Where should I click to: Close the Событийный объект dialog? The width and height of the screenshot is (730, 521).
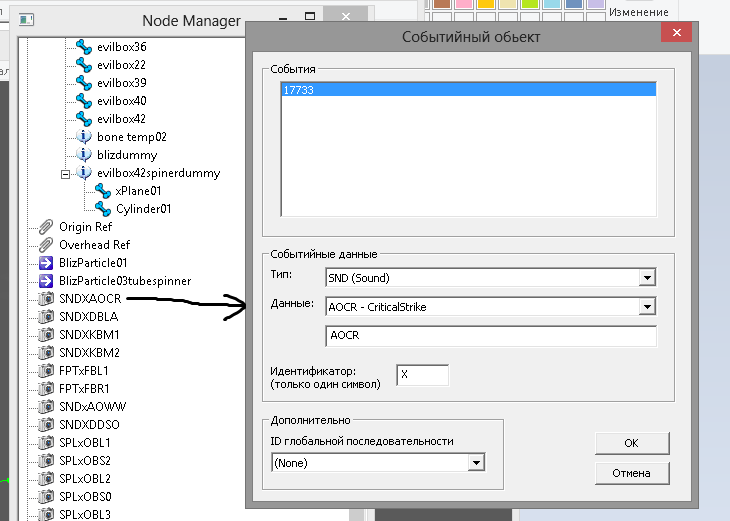click(676, 33)
